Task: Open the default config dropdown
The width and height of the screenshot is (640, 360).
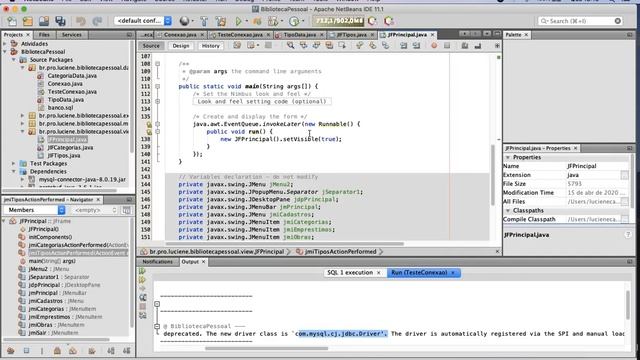Action: [143, 20]
